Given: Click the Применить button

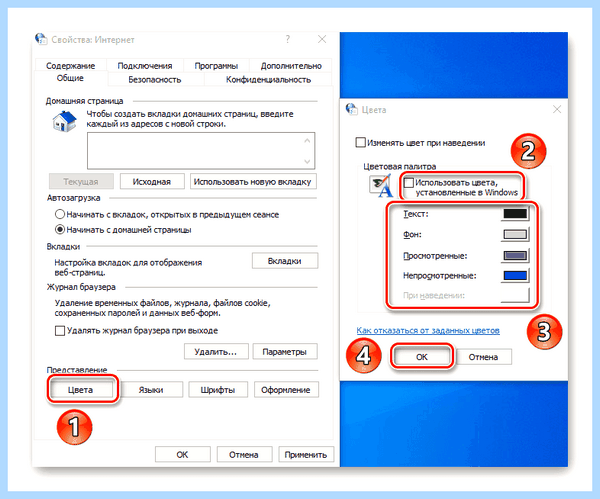Looking at the screenshot, I should coord(306,455).
